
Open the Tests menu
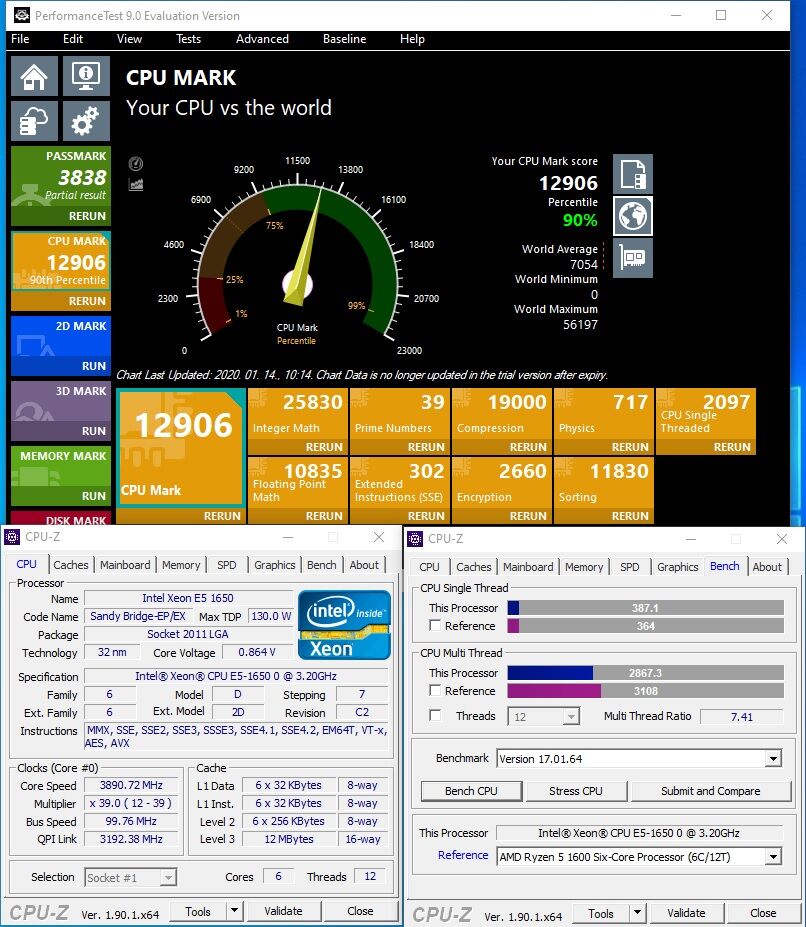coord(189,39)
